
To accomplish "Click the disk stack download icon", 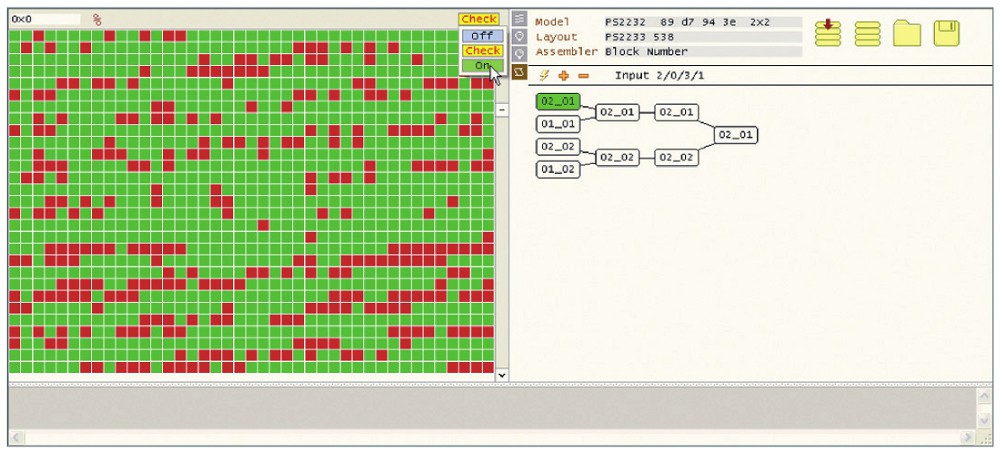I will pyautogui.click(x=827, y=32).
